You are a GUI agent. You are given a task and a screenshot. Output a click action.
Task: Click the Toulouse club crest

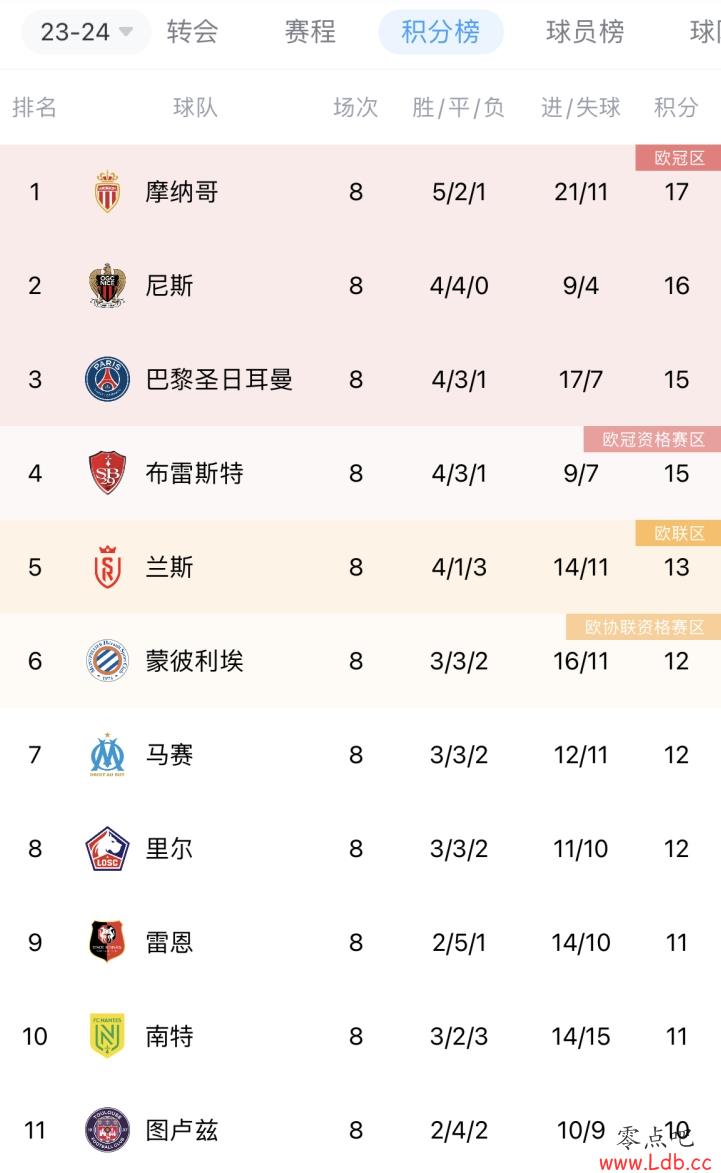tap(106, 1131)
